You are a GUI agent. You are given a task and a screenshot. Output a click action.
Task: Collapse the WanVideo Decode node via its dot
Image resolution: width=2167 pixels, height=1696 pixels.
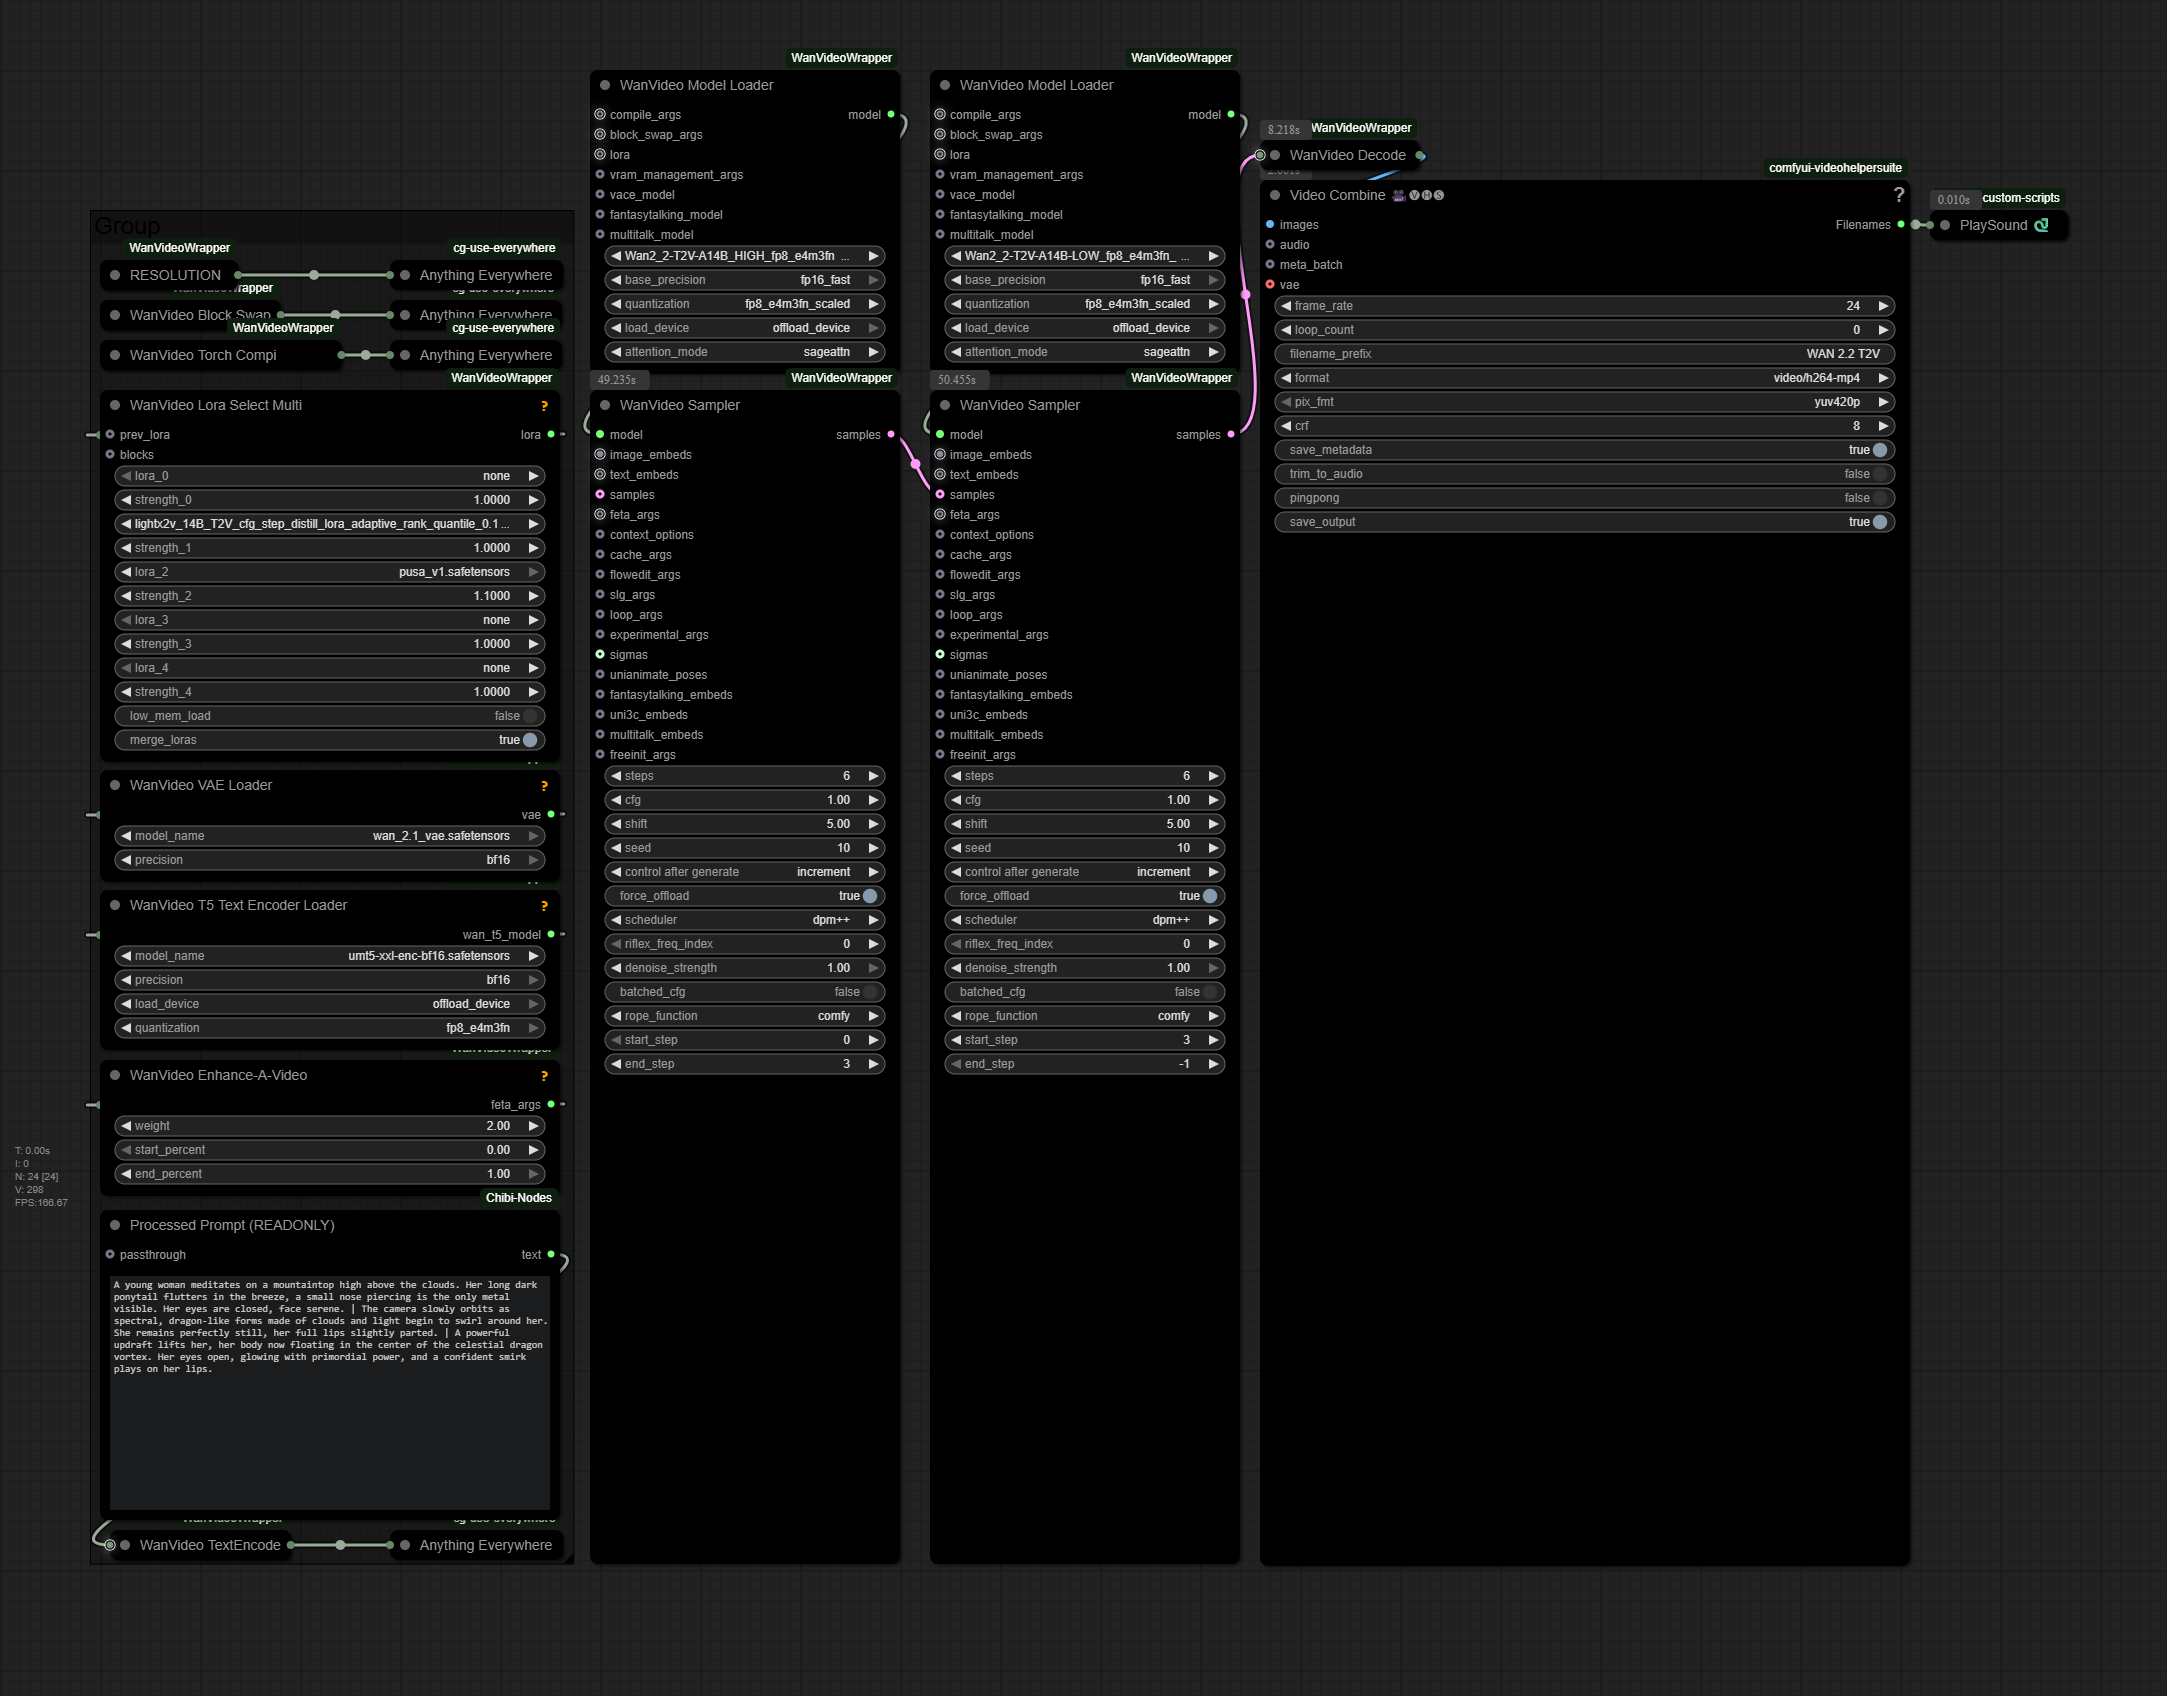pos(1275,155)
